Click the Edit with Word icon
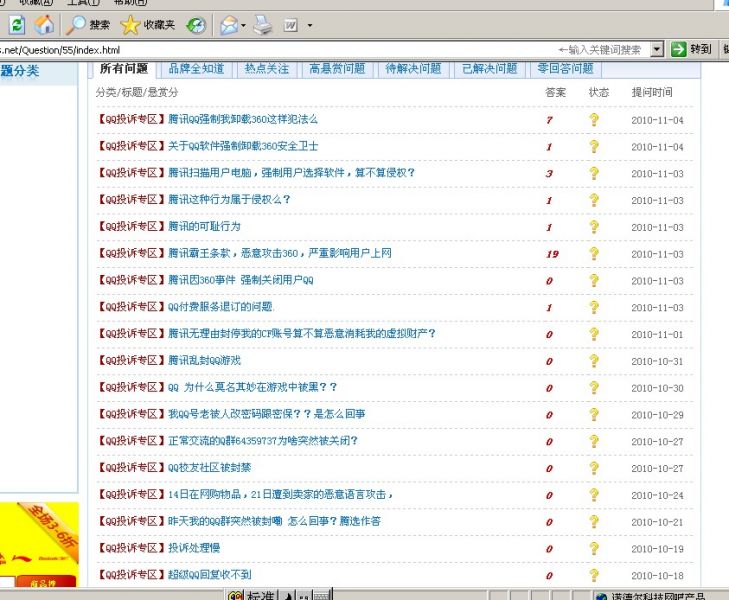The height and width of the screenshot is (600, 729). 291,25
